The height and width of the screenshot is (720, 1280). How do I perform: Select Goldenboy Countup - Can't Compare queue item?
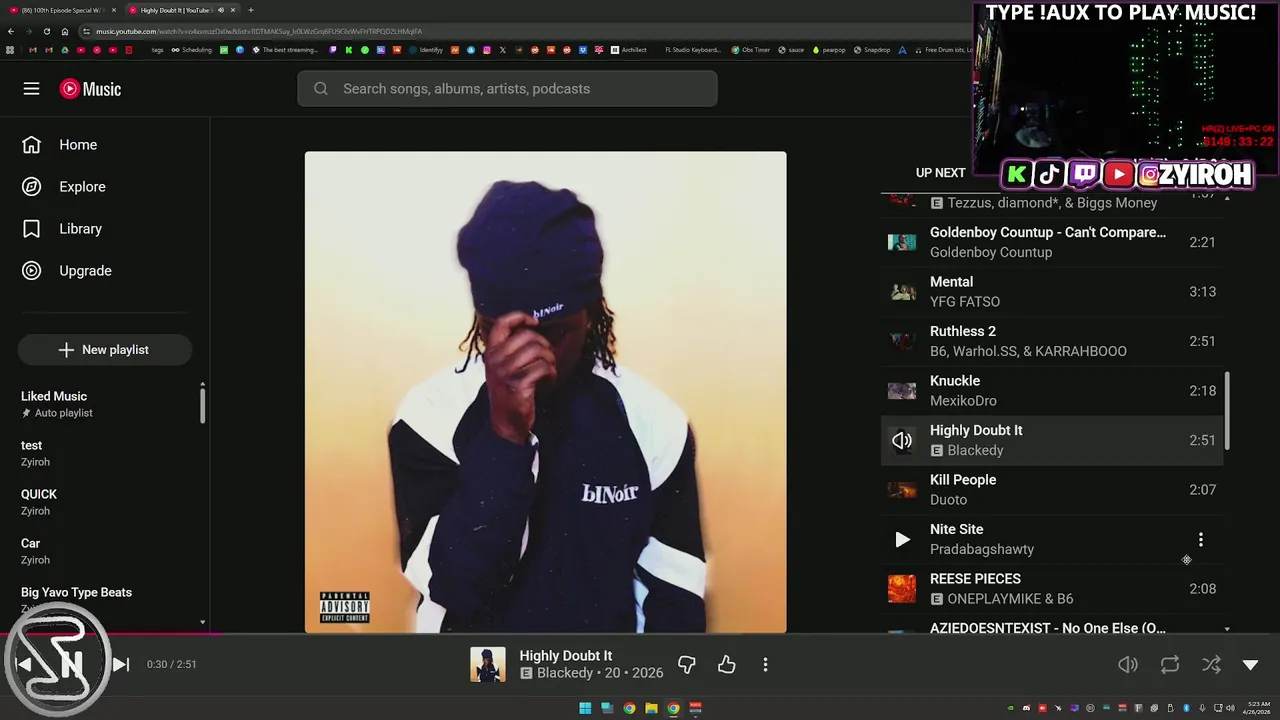point(1052,242)
